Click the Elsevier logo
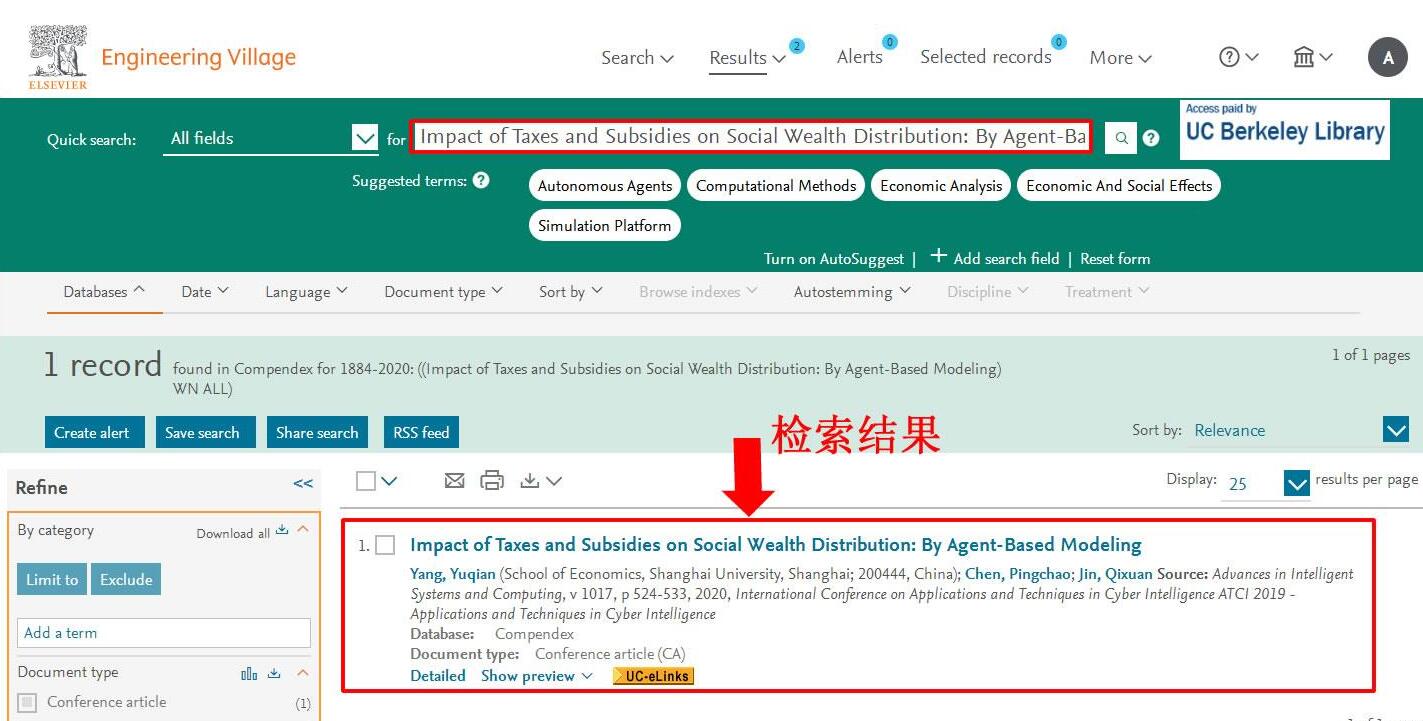Viewport: 1423px width, 721px height. [58, 57]
